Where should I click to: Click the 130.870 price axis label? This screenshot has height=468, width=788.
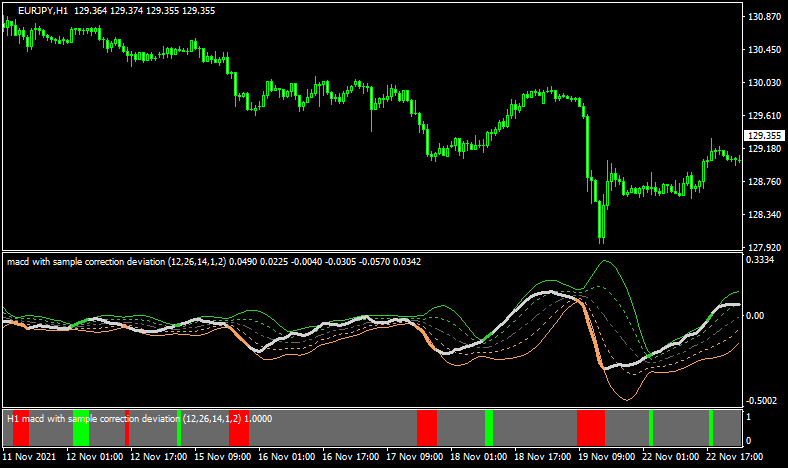(764, 17)
